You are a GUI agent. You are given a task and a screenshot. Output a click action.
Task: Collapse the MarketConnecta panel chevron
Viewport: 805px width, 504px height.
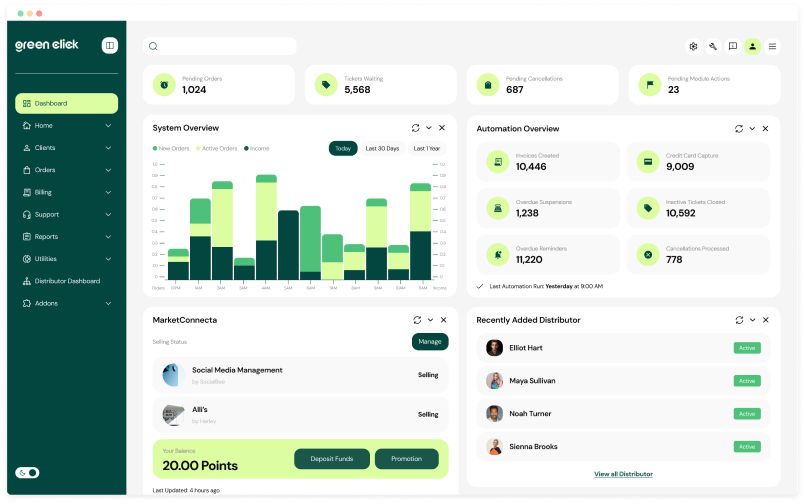click(x=428, y=320)
